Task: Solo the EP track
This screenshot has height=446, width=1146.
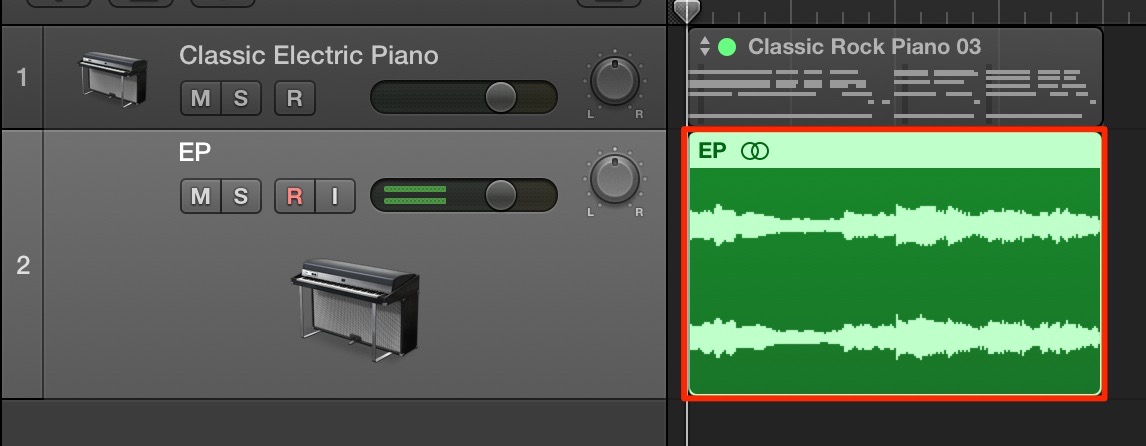Action: tap(240, 196)
